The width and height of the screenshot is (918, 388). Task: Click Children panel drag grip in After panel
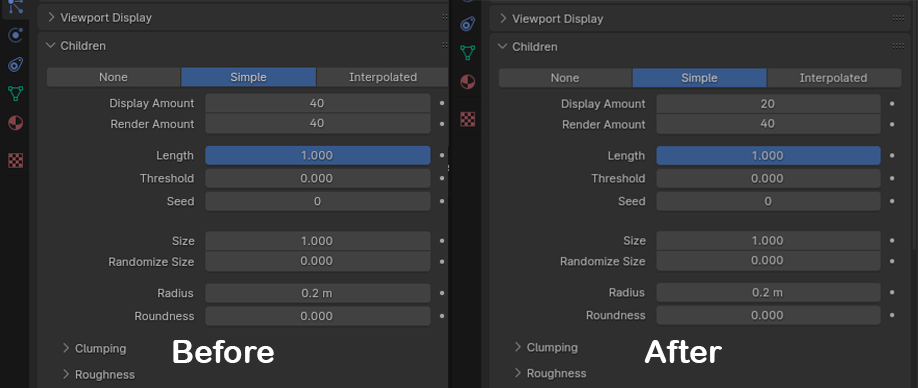click(x=898, y=46)
